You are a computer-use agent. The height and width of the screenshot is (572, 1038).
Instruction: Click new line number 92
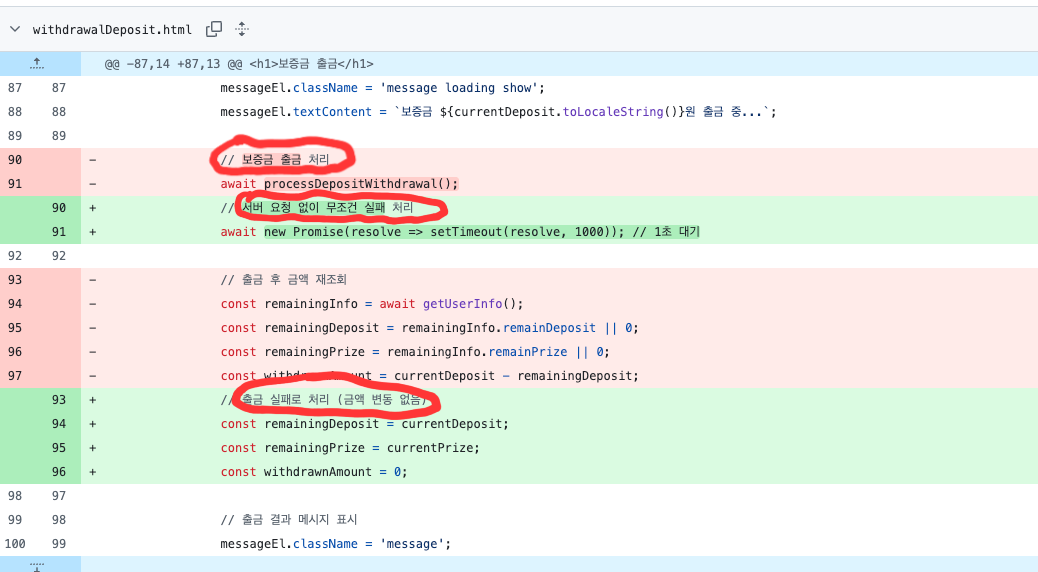click(59, 256)
